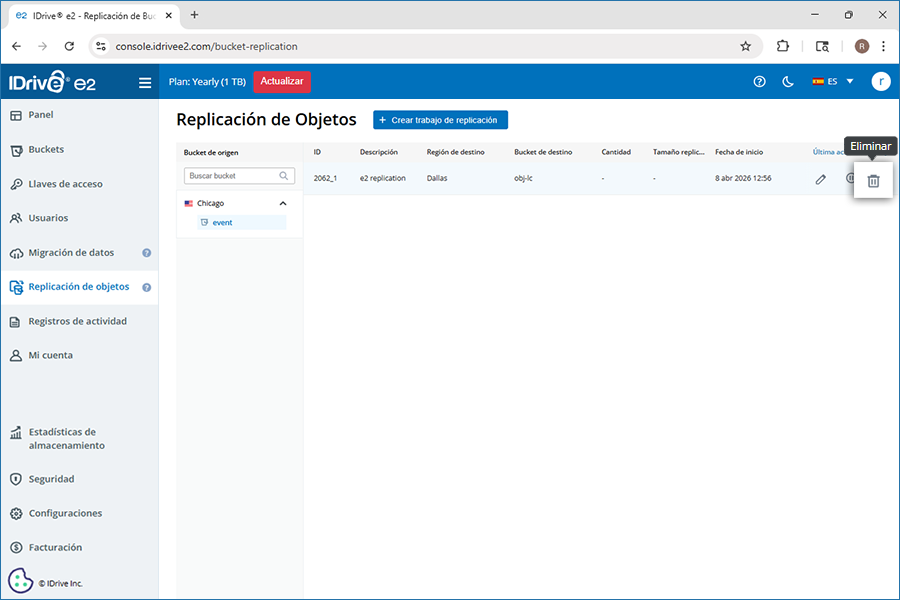Open the cookie settings icon at bottom left

(20, 581)
